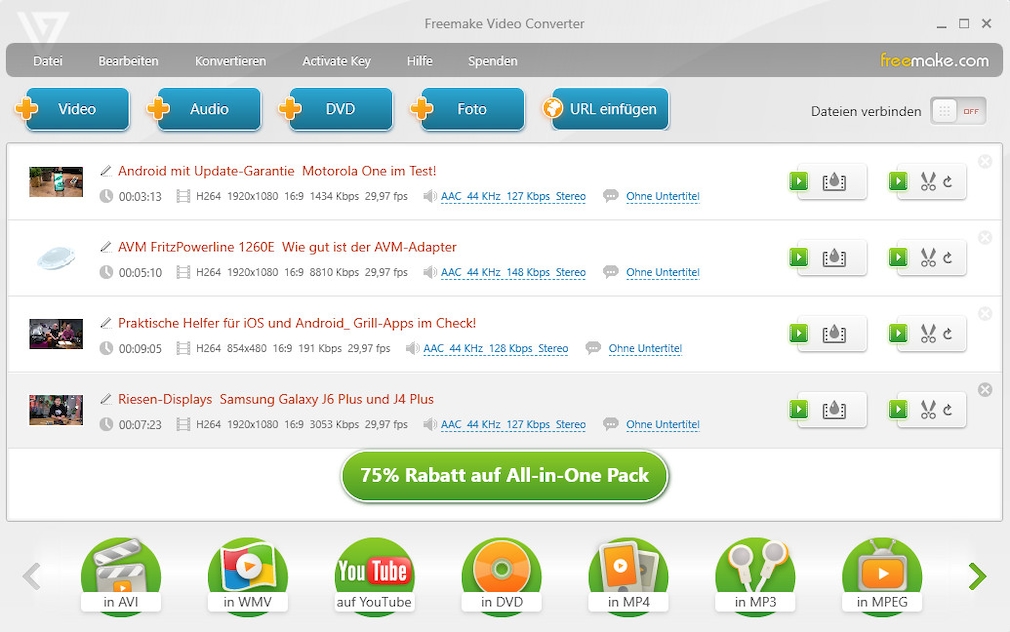Click the Samsung Galaxy J6 Plus video thumbnail
Screen dimensions: 1010x632
tap(56, 411)
